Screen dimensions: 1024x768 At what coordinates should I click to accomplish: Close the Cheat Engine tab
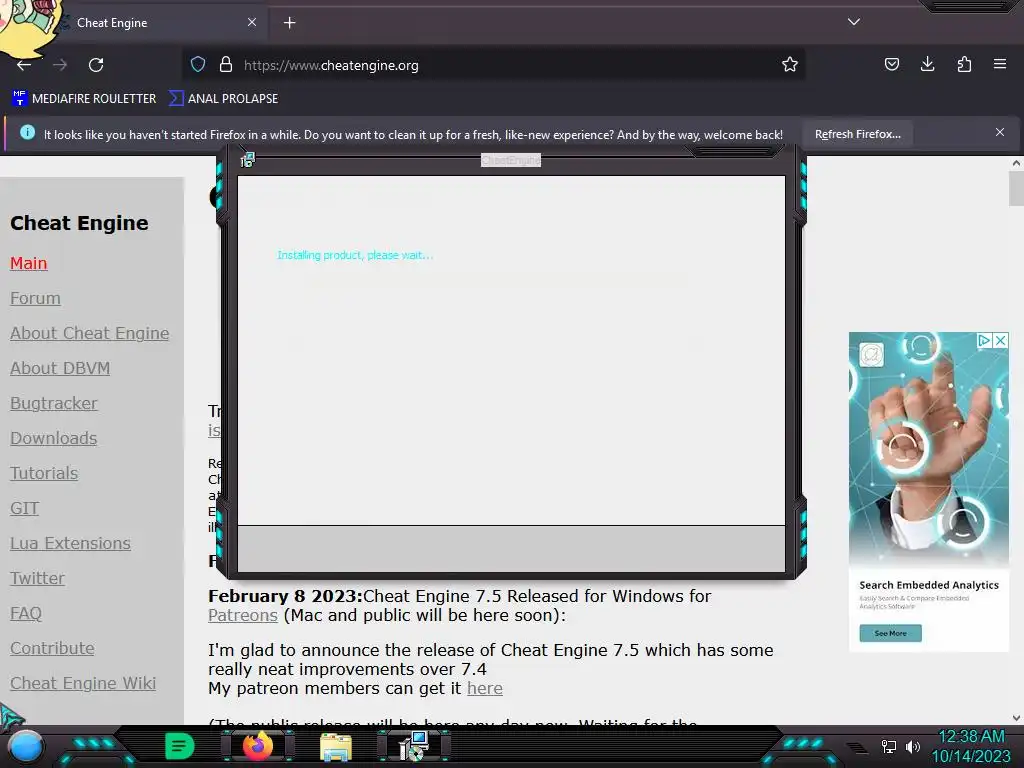coord(251,22)
